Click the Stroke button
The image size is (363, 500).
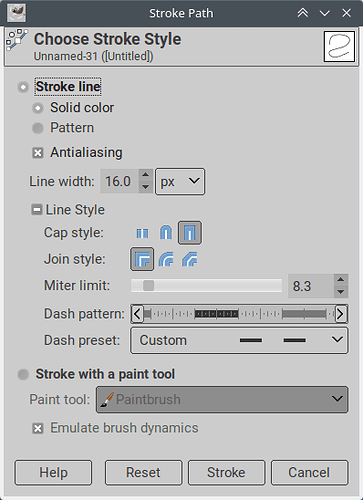pos(226,473)
